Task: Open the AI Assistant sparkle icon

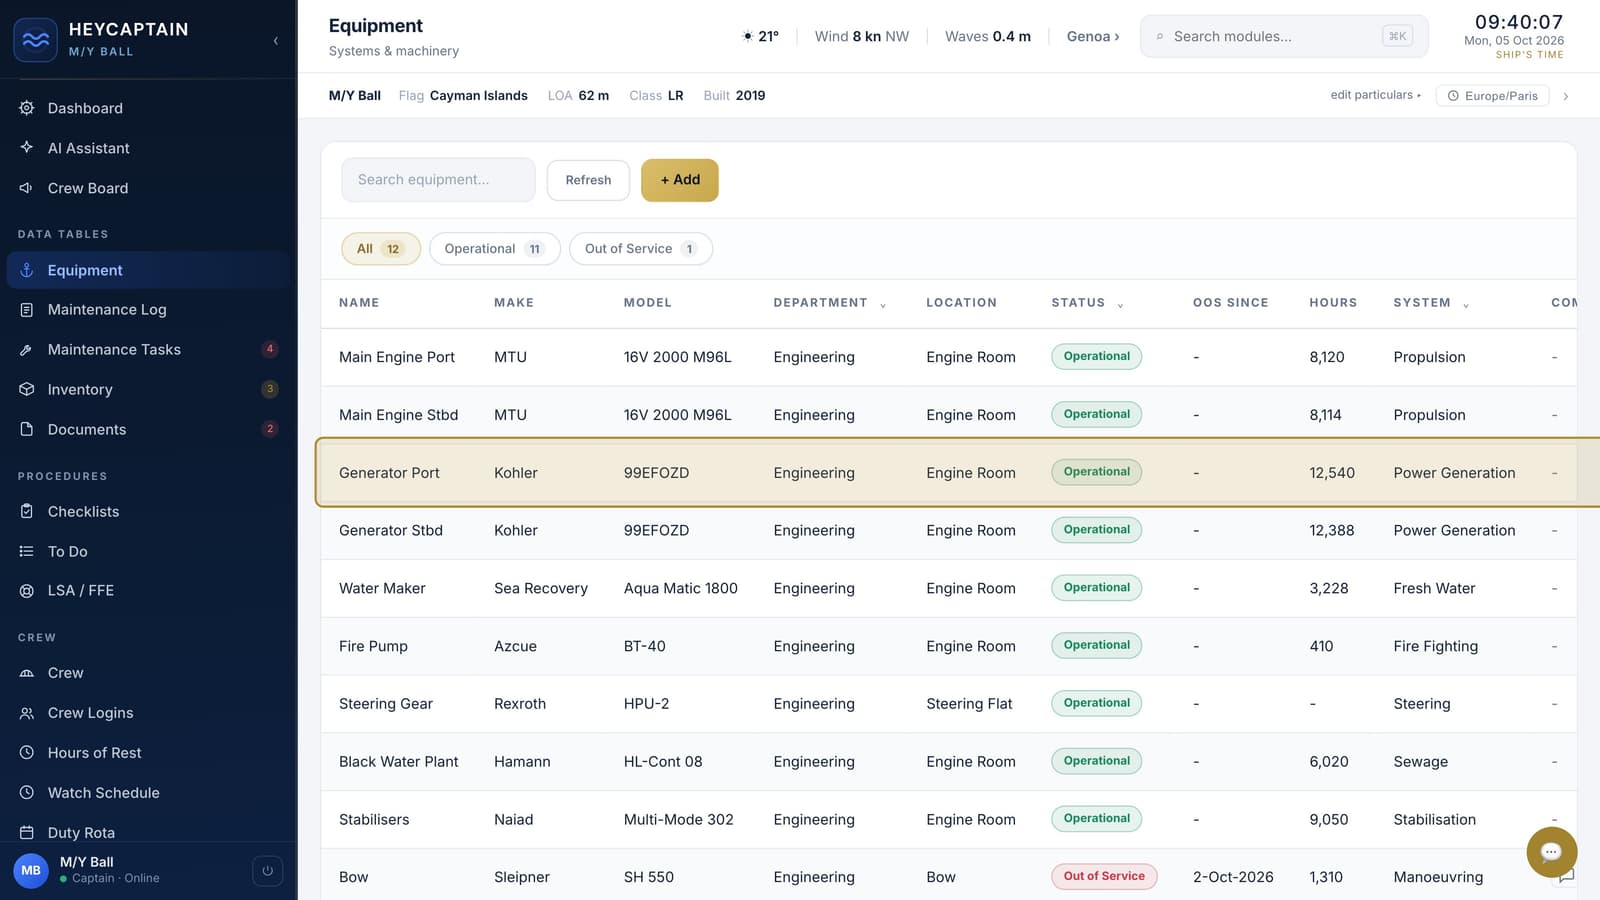Action: (27, 147)
